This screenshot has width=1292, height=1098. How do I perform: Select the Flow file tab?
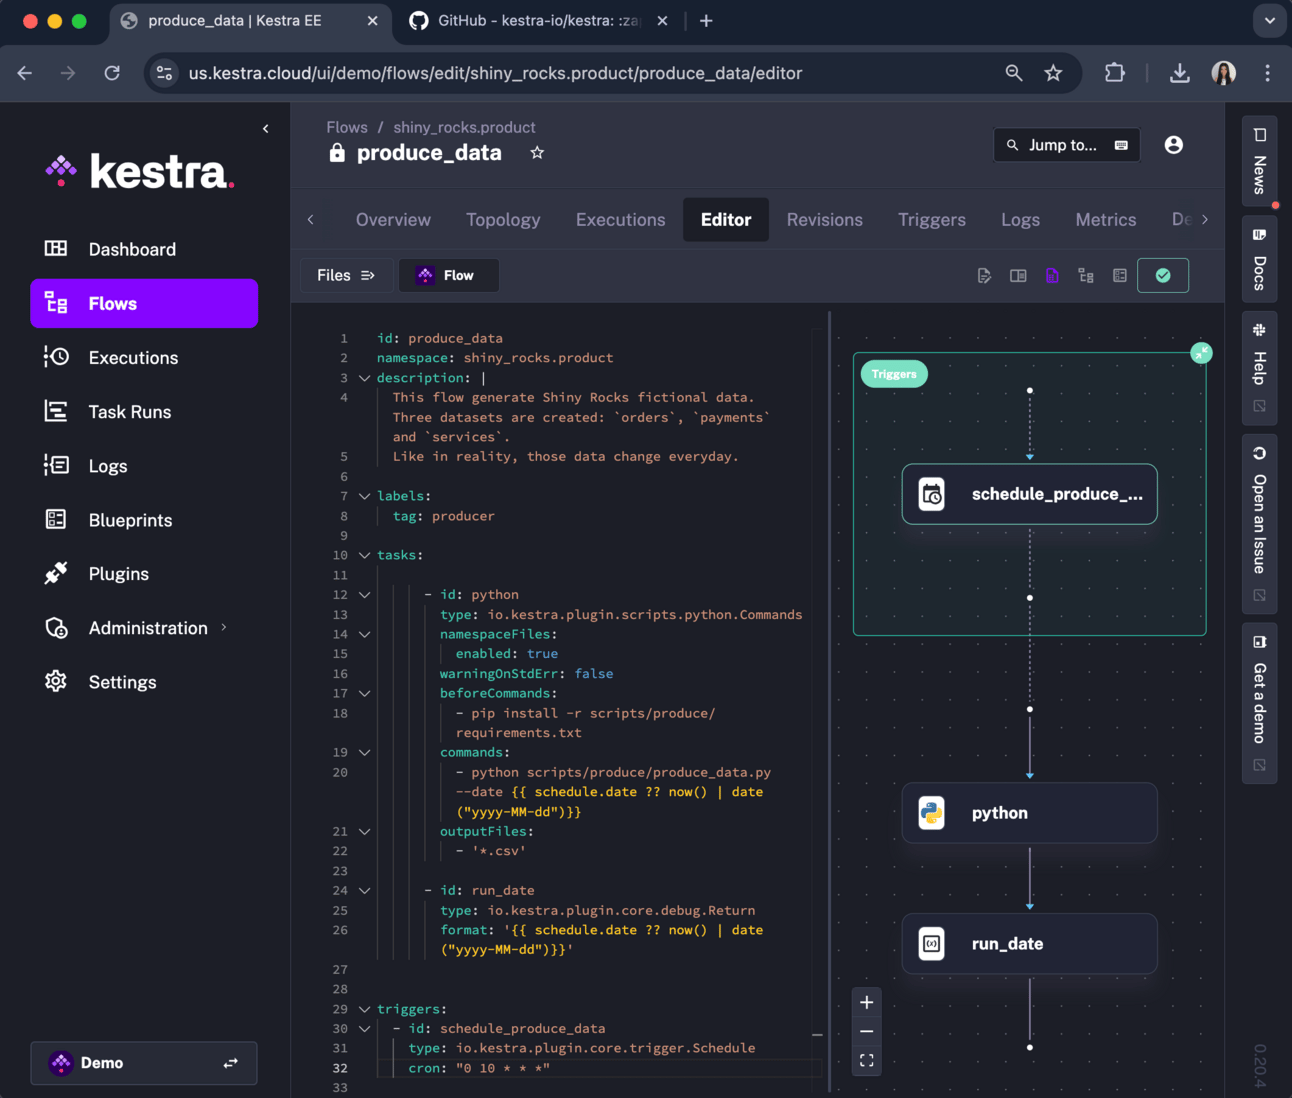448,275
